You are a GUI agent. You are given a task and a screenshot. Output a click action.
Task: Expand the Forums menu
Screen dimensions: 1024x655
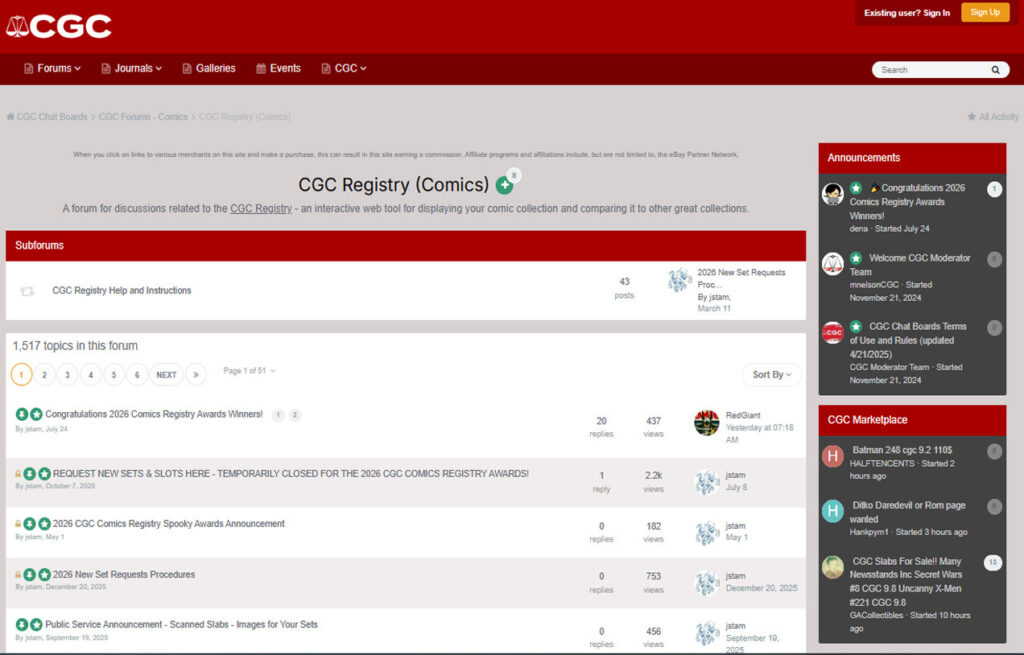(52, 69)
